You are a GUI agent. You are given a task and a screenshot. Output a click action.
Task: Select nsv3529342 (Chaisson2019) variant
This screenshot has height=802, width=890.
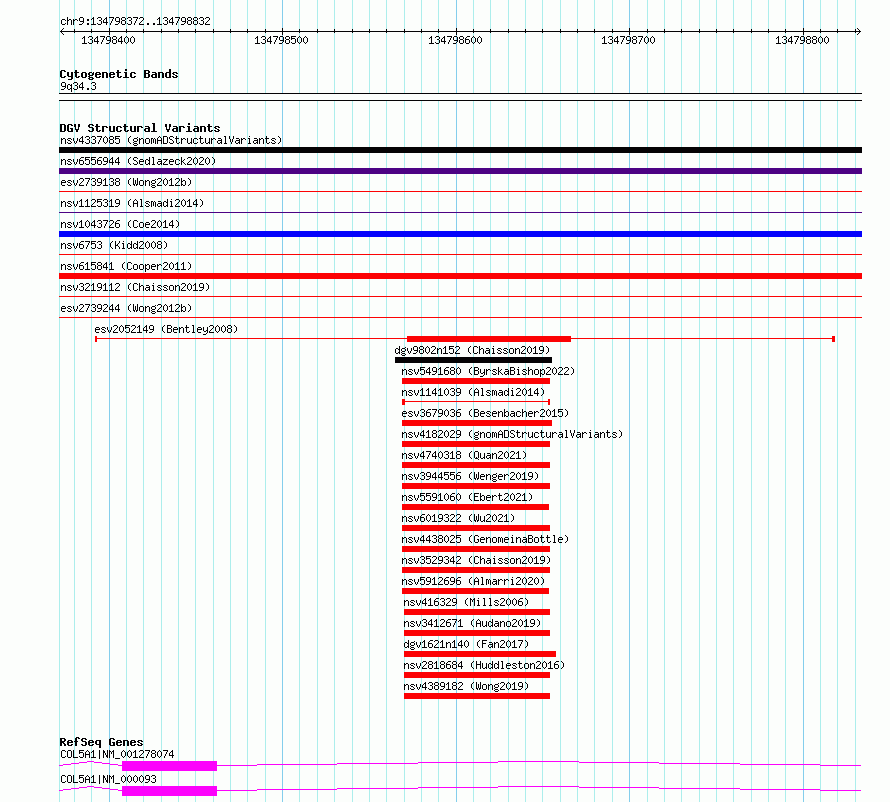pyautogui.click(x=476, y=560)
